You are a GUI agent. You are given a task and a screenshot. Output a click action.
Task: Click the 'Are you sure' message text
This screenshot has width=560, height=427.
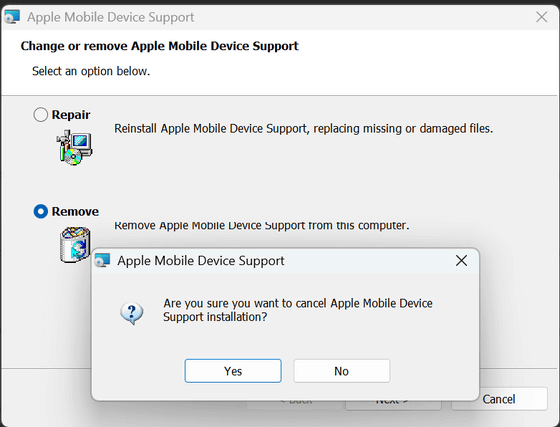click(298, 310)
